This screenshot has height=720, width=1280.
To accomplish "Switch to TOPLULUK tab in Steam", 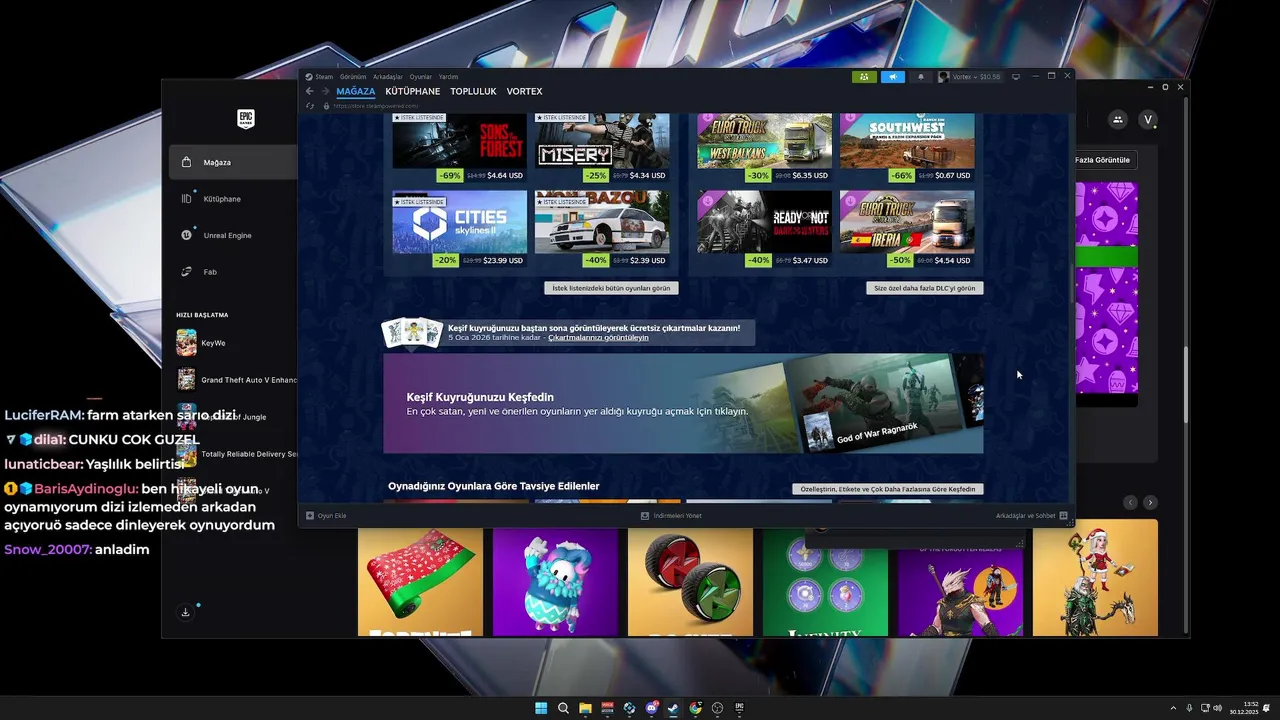I will click(473, 91).
